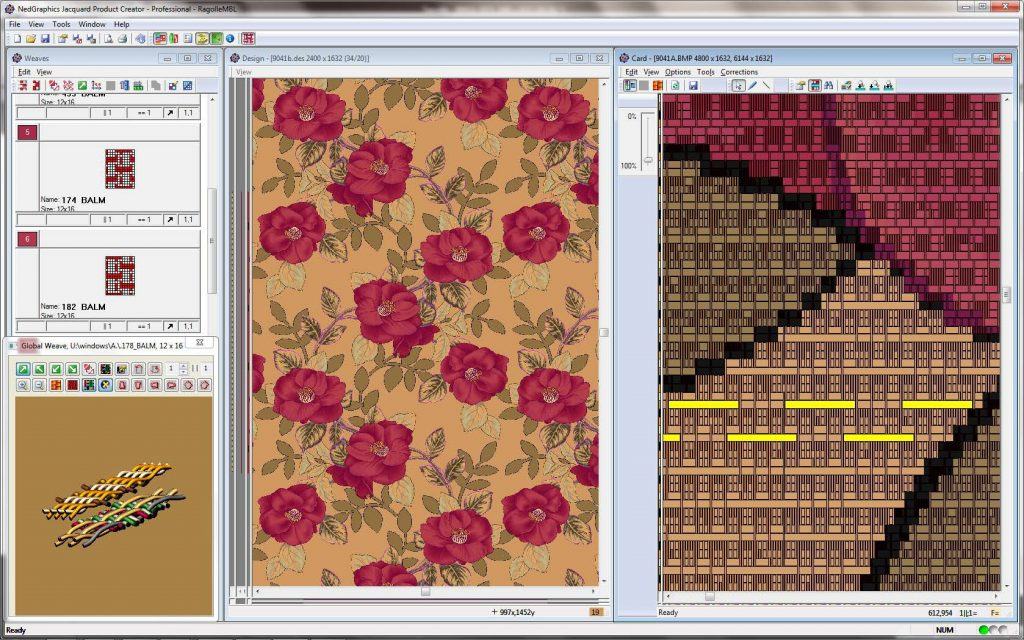The height and width of the screenshot is (640, 1024).
Task: Click the 3D weave preview in Global Weave
Action: (x=114, y=505)
